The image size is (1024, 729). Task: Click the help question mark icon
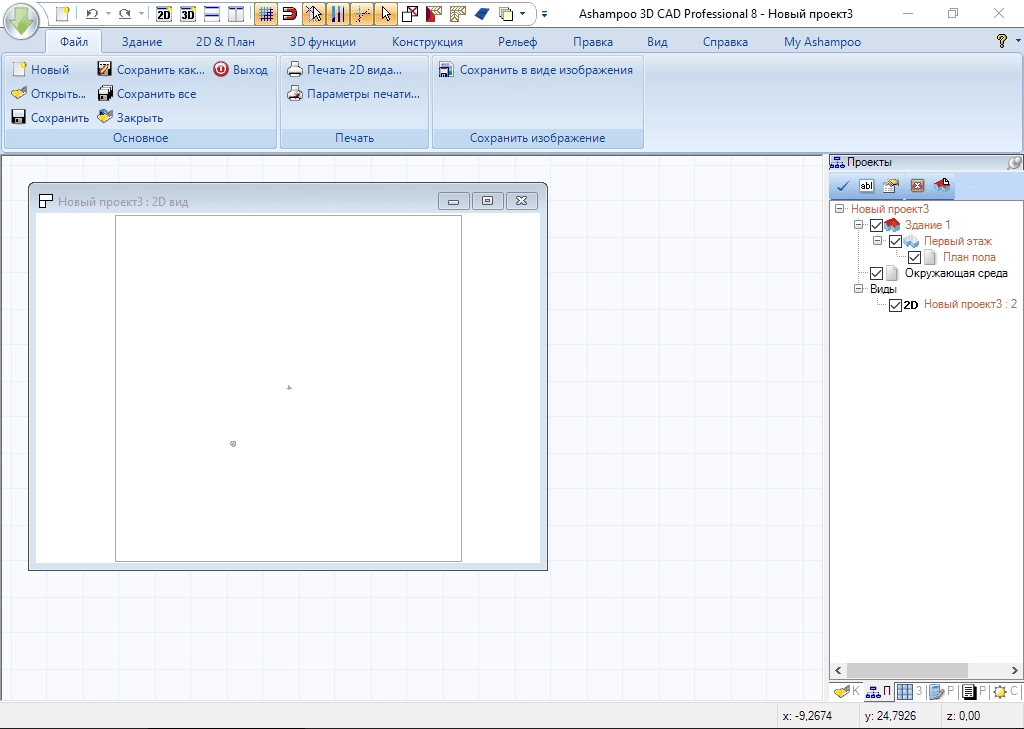tap(1002, 41)
